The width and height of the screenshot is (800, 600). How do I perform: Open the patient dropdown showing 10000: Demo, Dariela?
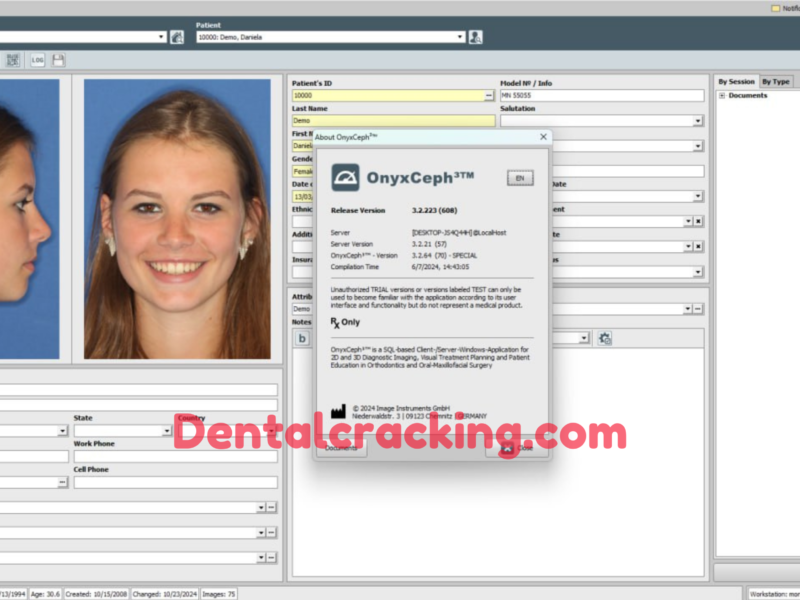pos(458,36)
